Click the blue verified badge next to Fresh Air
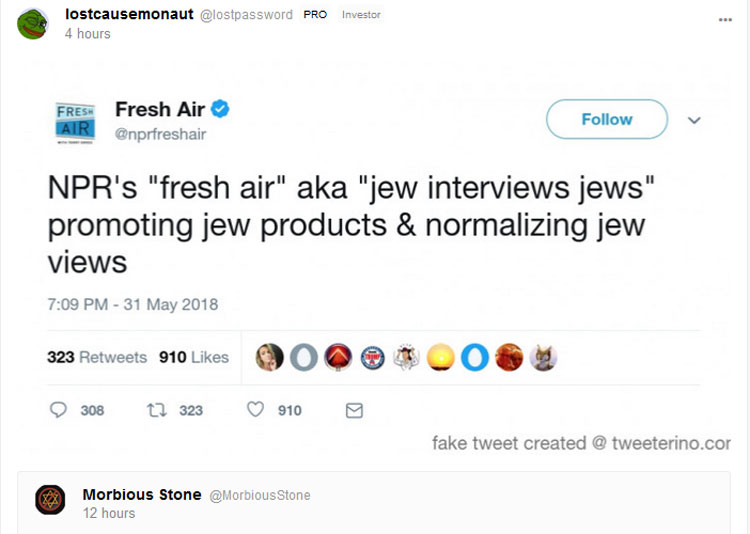This screenshot has height=534, width=750. (220, 109)
